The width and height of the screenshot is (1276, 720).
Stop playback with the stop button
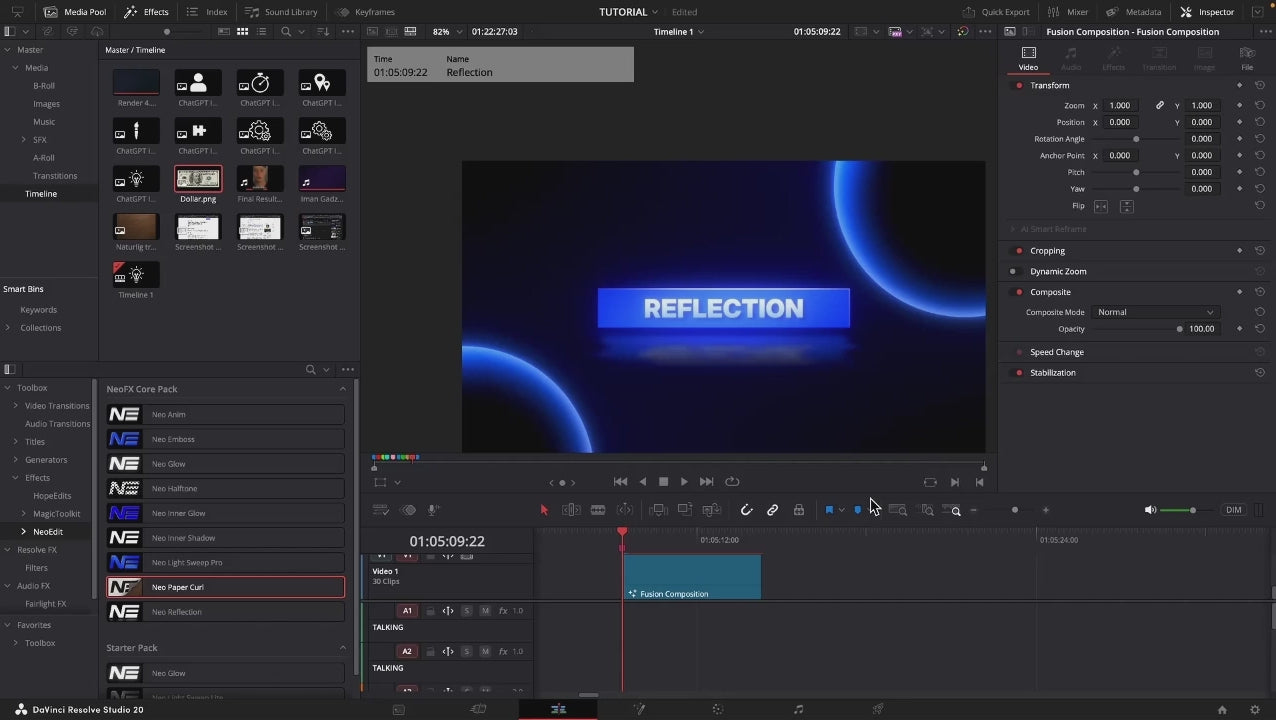[663, 482]
